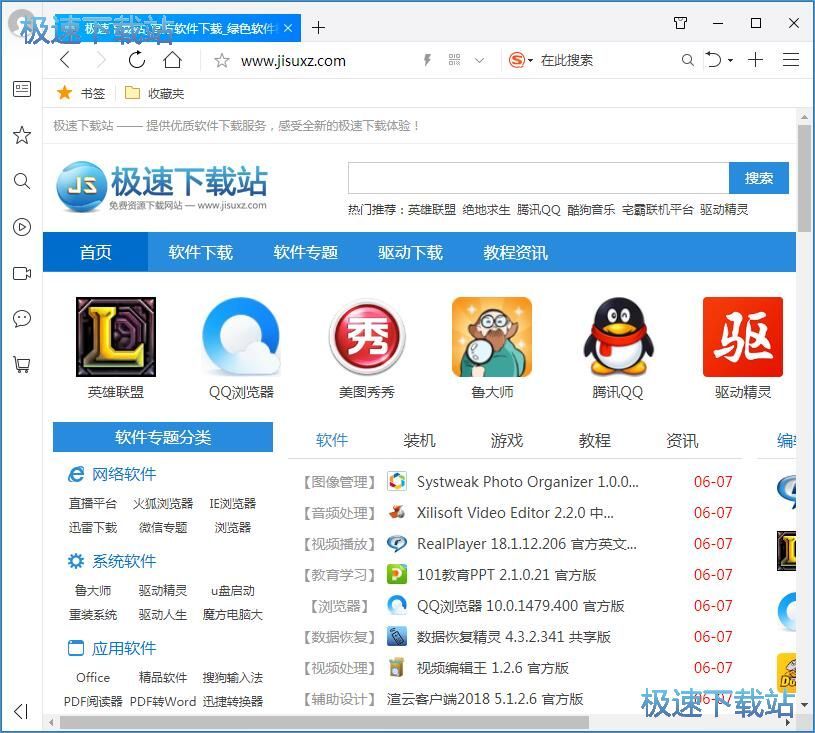Image resolution: width=815 pixels, height=733 pixels.
Task: Open the 首页 navigation tab
Action: click(96, 252)
